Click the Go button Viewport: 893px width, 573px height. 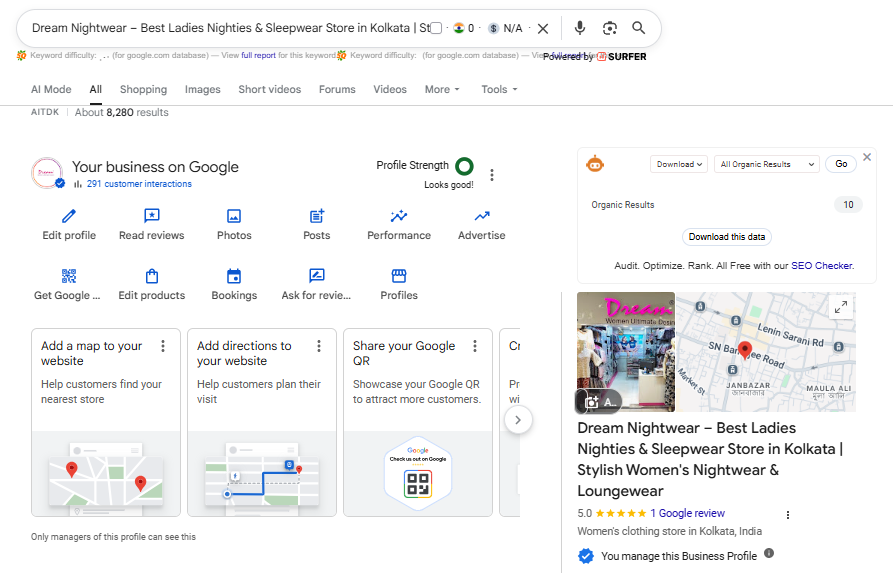coord(841,164)
